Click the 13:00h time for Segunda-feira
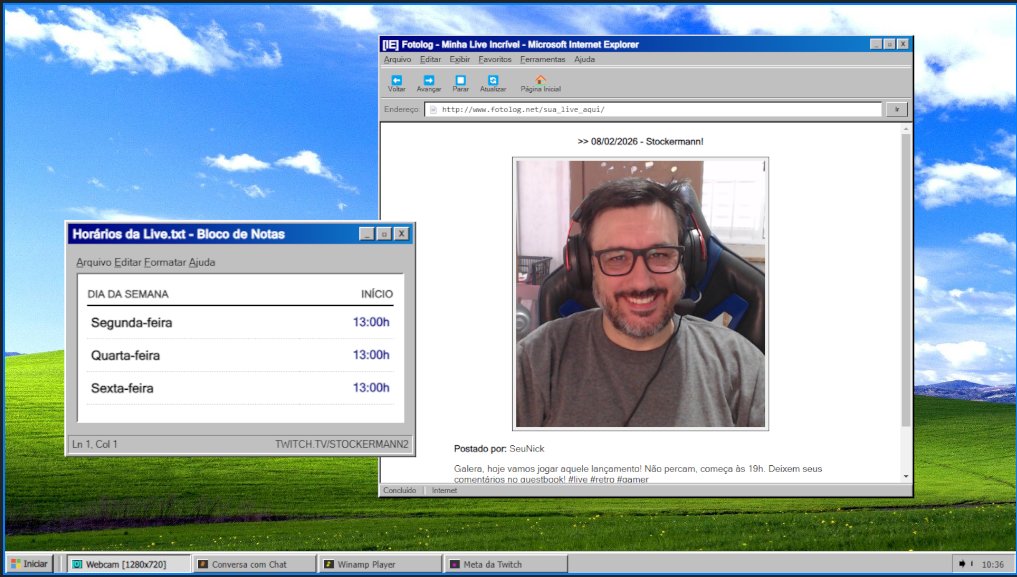This screenshot has width=1017, height=577. coord(371,322)
